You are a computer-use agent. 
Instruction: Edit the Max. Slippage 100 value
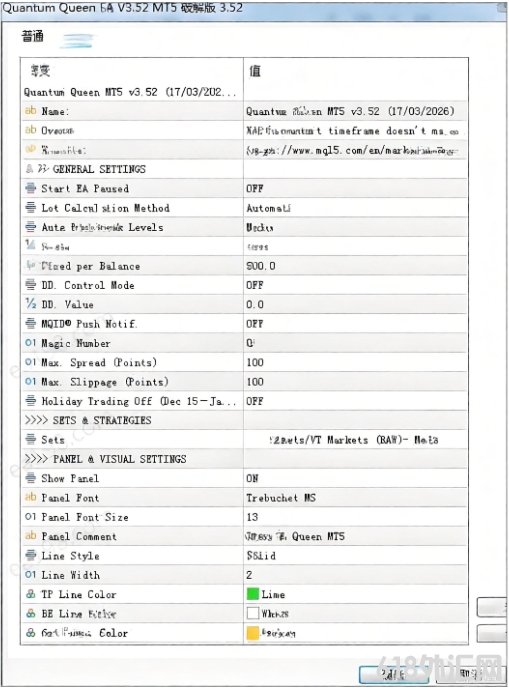coord(355,382)
